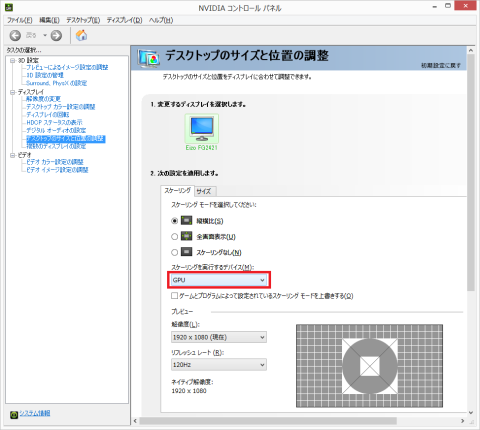Open デジタル オーディオの設定 tree item
The width and height of the screenshot is (480, 430).
56,130
